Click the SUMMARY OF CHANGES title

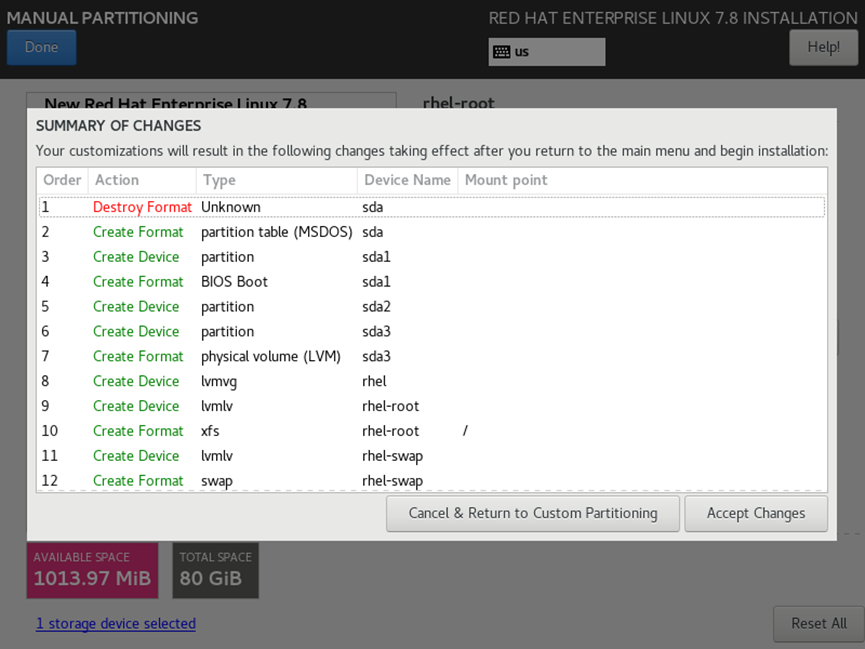coord(119,126)
